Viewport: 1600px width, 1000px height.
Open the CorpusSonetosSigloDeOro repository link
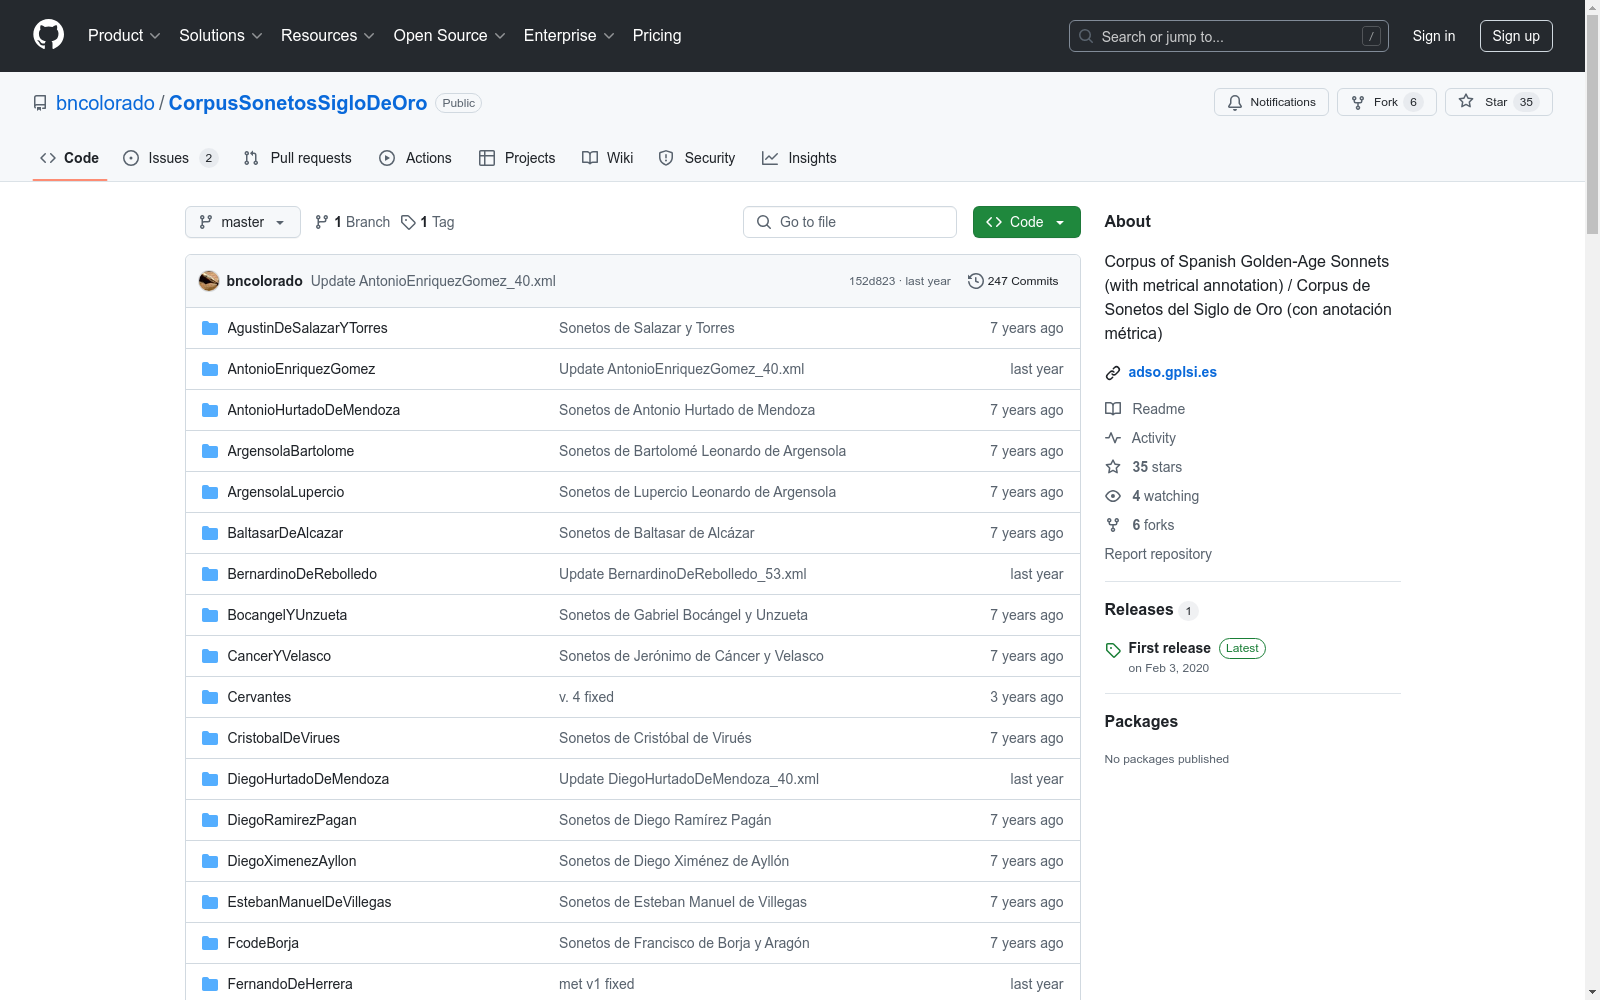298,103
